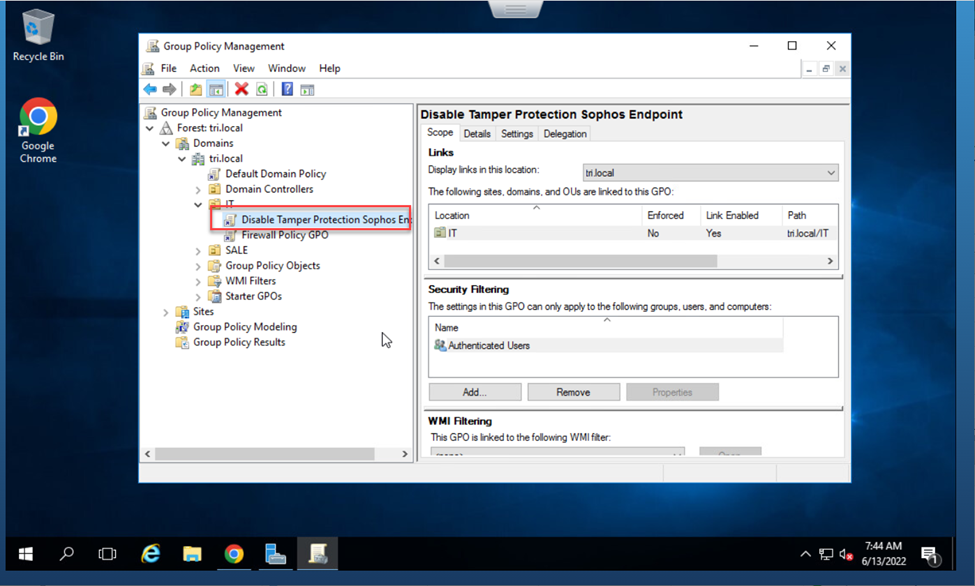975x586 pixels.
Task: Select Group Policy Management taskbar button
Action: pos(318,554)
